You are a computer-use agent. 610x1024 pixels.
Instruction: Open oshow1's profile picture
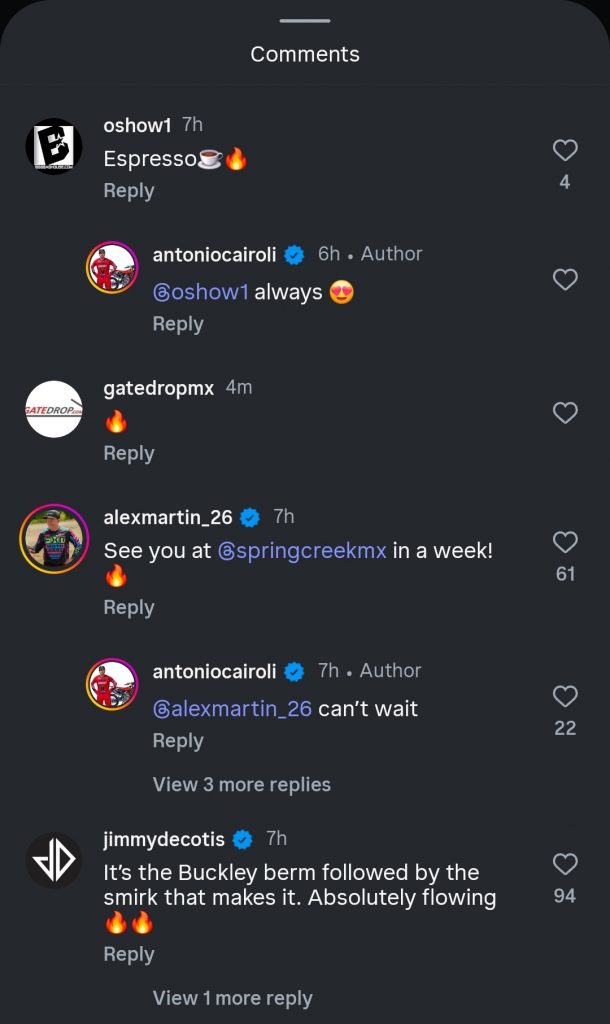point(53,147)
